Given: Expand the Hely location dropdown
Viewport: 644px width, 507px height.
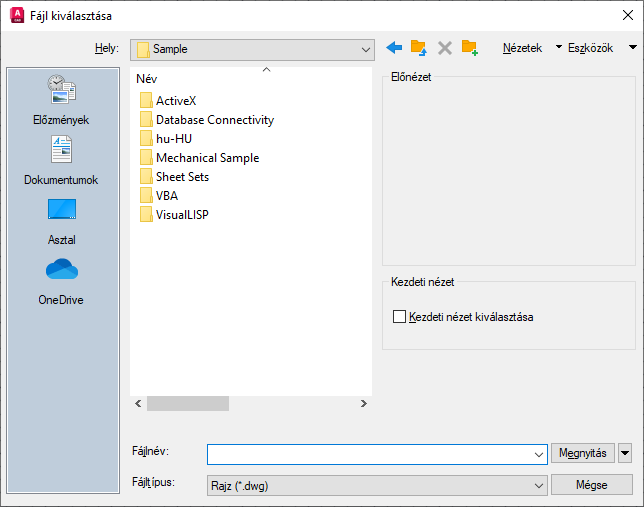Looking at the screenshot, I should (x=365, y=50).
